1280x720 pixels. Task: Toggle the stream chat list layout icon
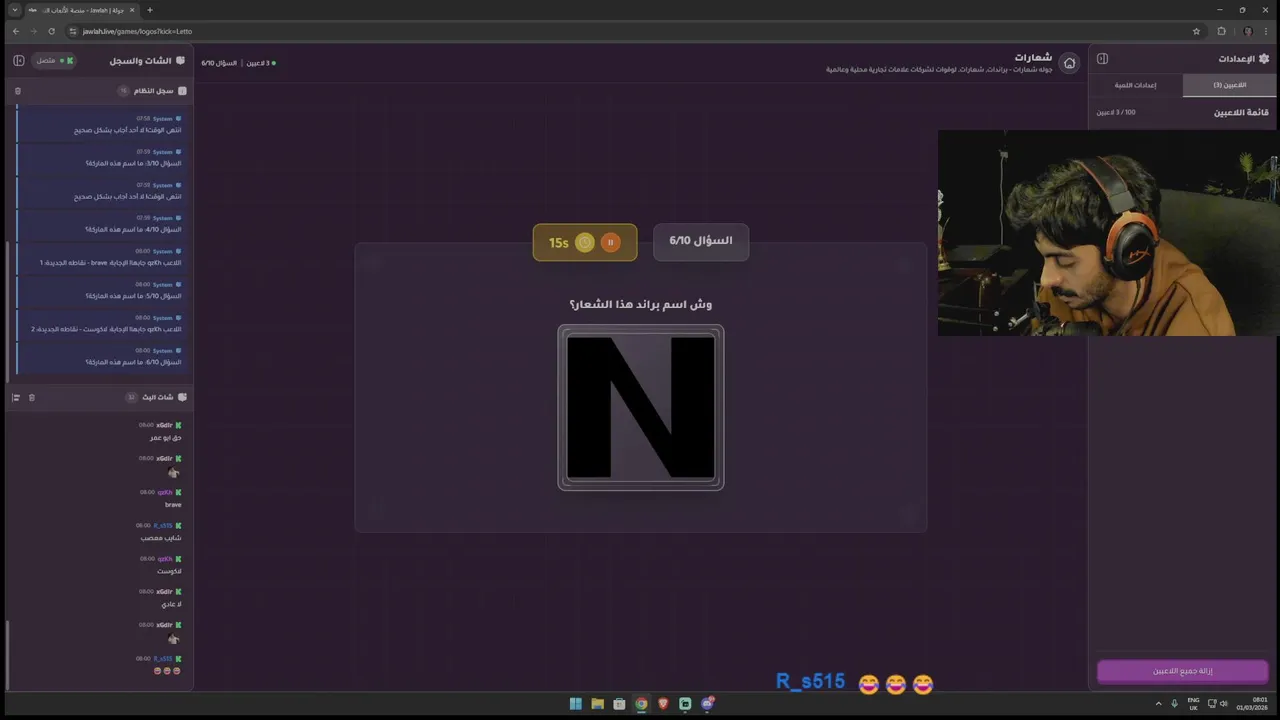click(x=16, y=398)
